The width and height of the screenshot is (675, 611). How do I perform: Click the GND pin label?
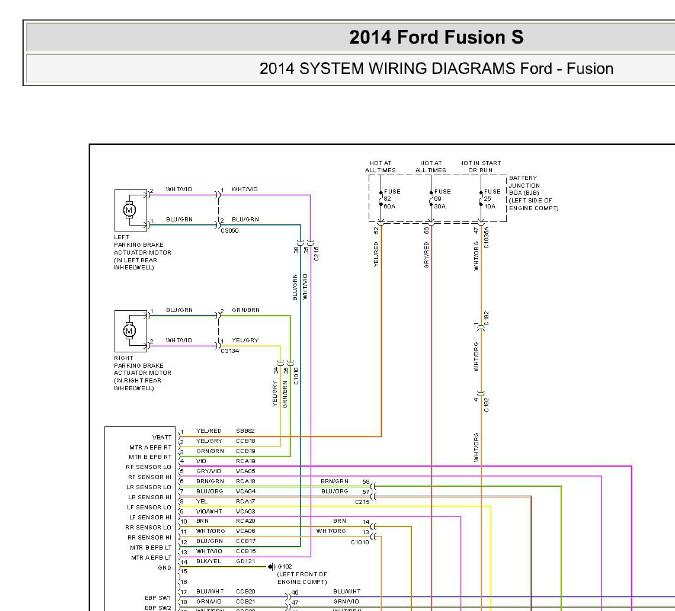(164, 568)
